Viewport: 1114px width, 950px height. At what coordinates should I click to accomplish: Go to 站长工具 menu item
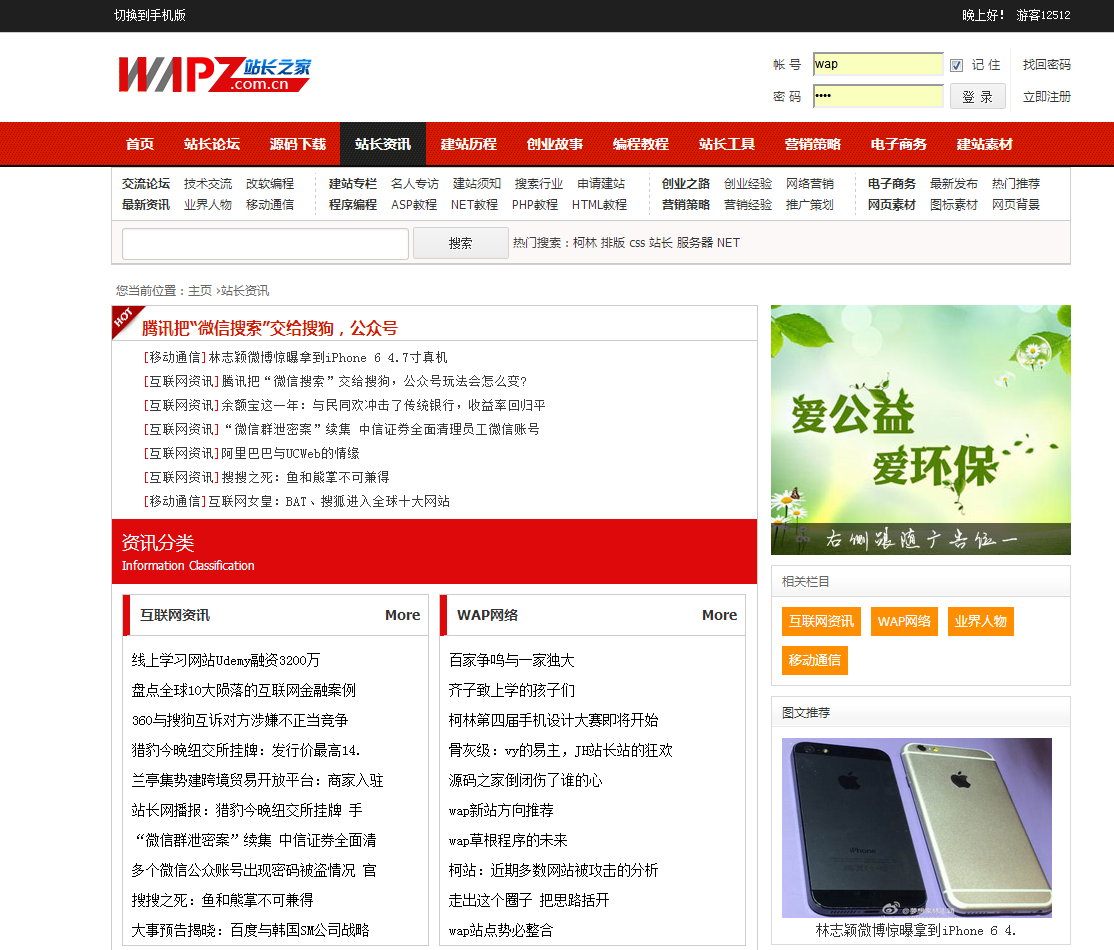(727, 144)
